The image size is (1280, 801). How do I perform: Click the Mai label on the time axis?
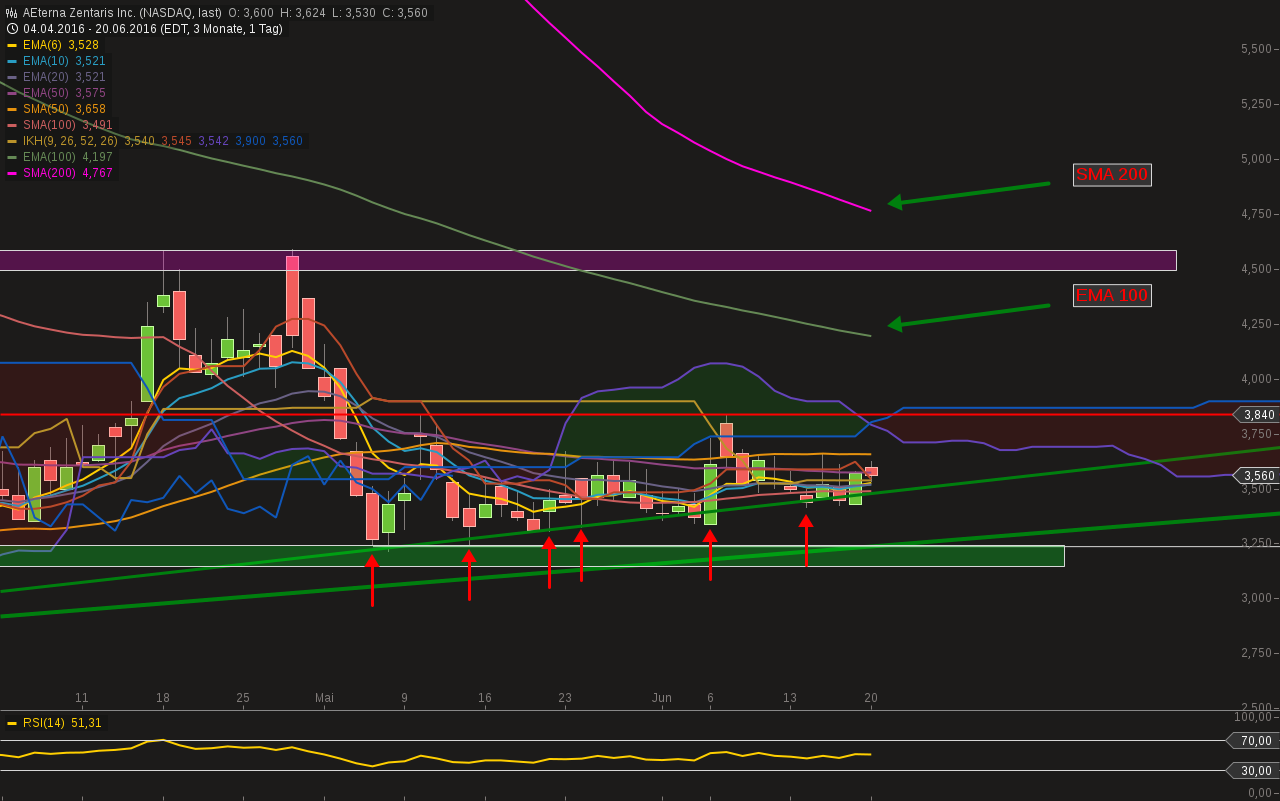click(324, 698)
